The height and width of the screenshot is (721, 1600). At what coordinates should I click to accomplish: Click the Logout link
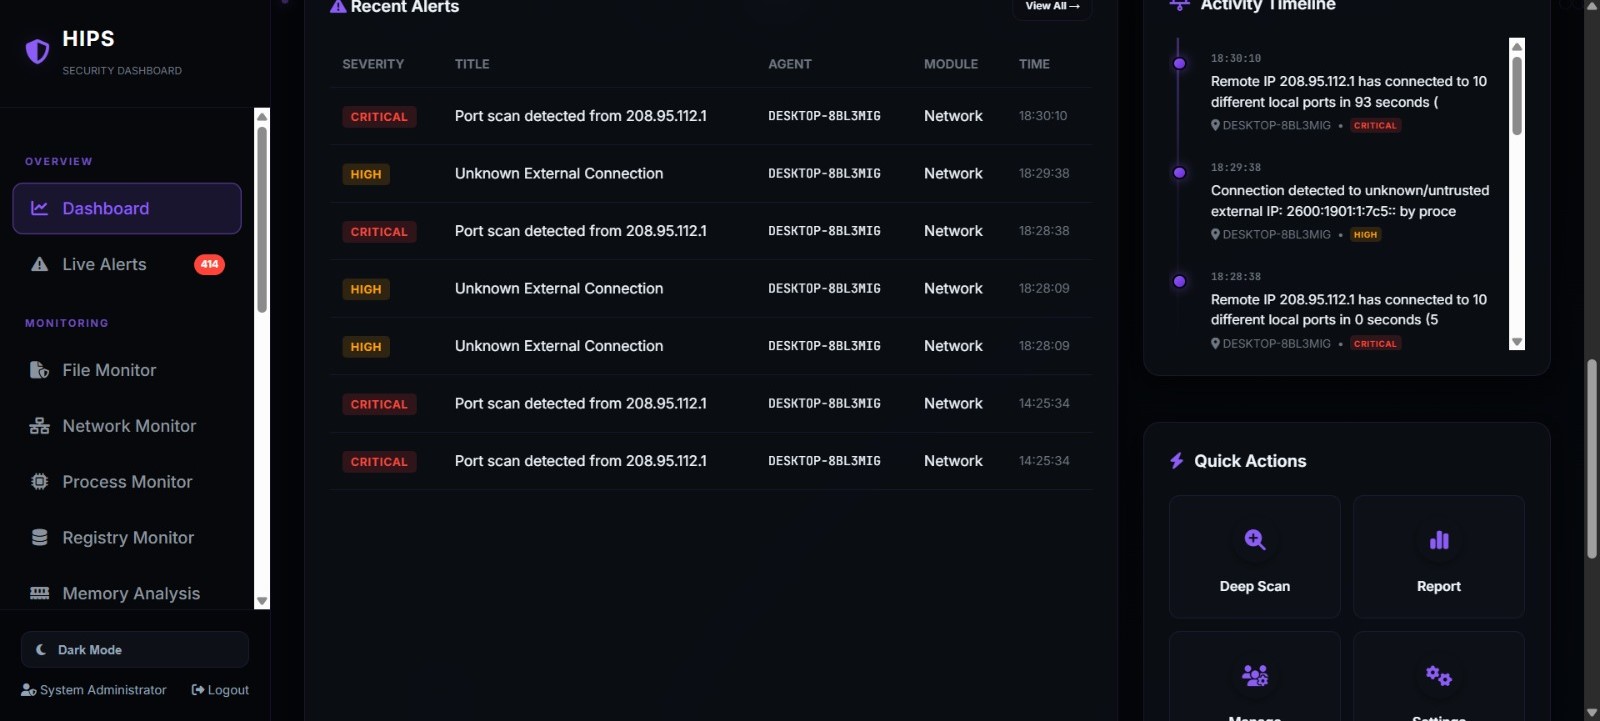(220, 690)
